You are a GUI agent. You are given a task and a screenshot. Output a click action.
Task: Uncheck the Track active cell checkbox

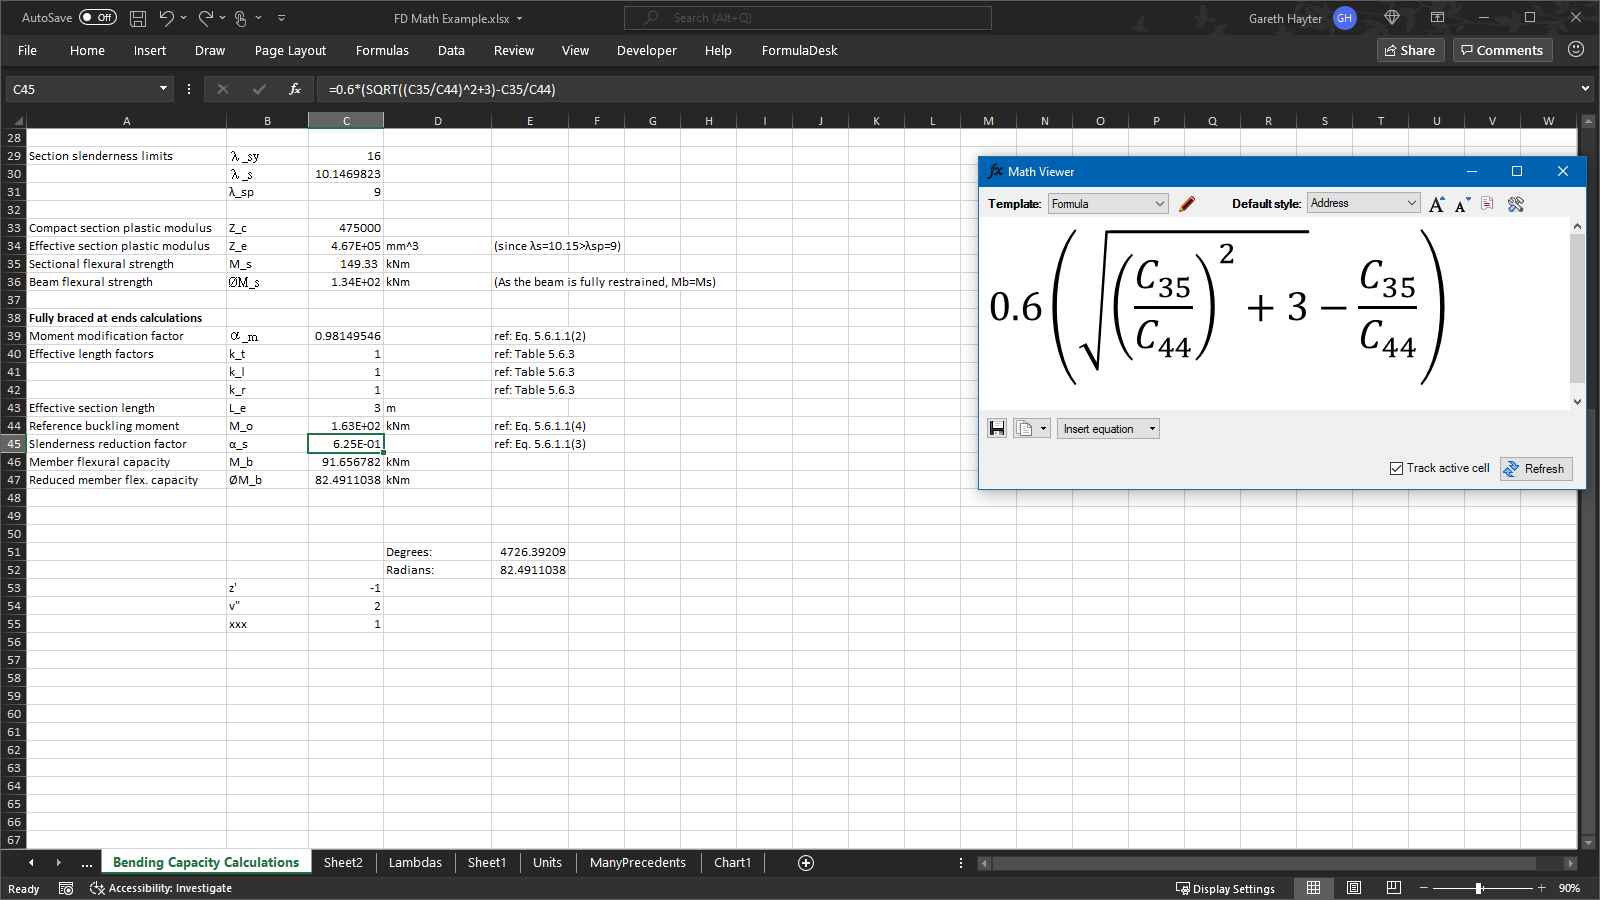coord(1396,468)
